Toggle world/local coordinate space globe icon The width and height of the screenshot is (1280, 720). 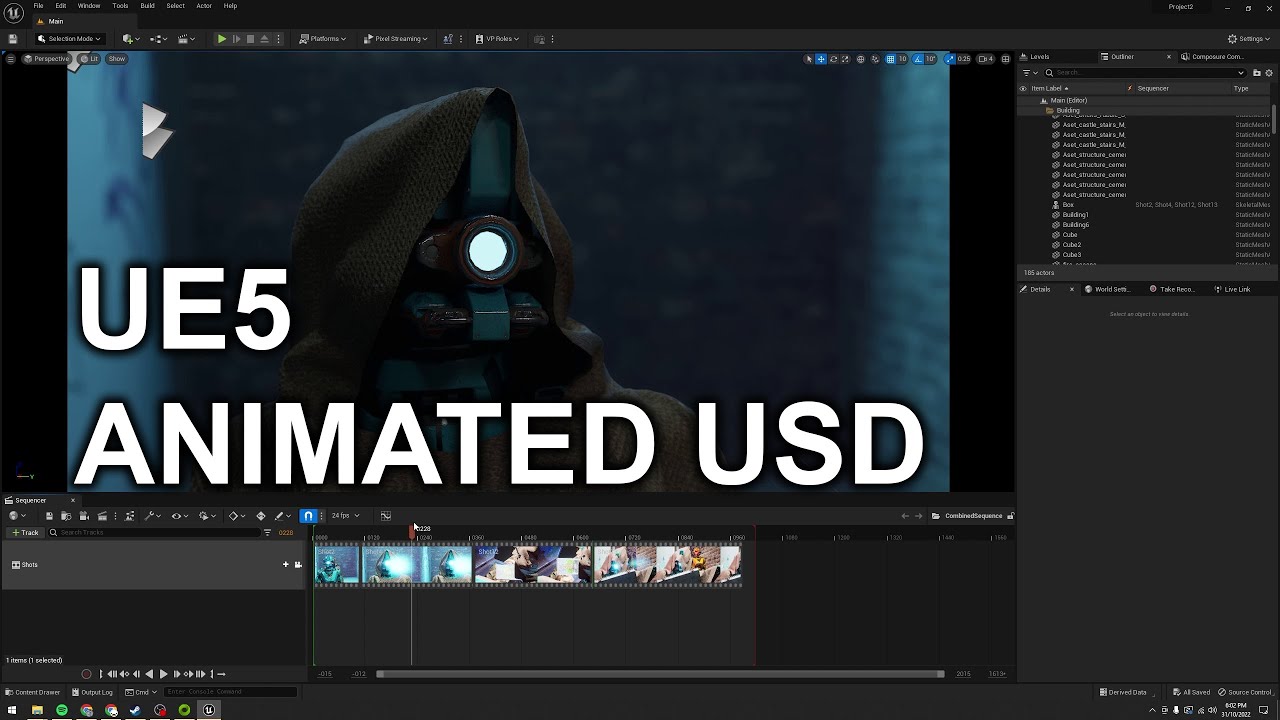point(861,59)
